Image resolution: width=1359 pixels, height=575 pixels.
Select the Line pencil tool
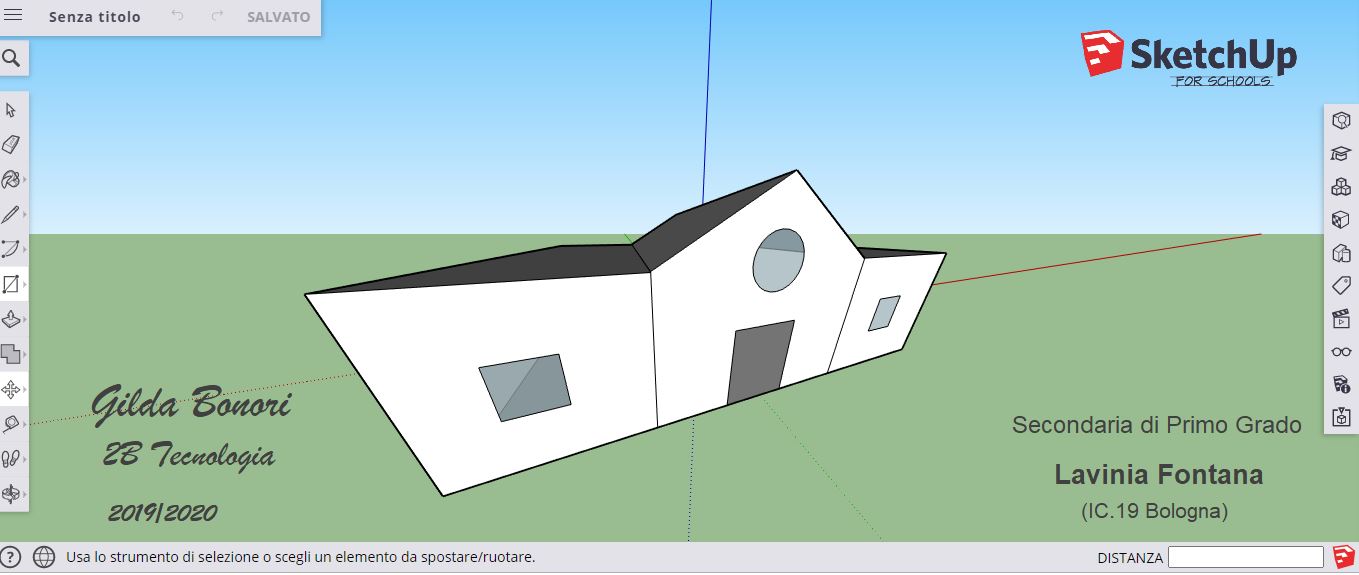click(x=11, y=215)
